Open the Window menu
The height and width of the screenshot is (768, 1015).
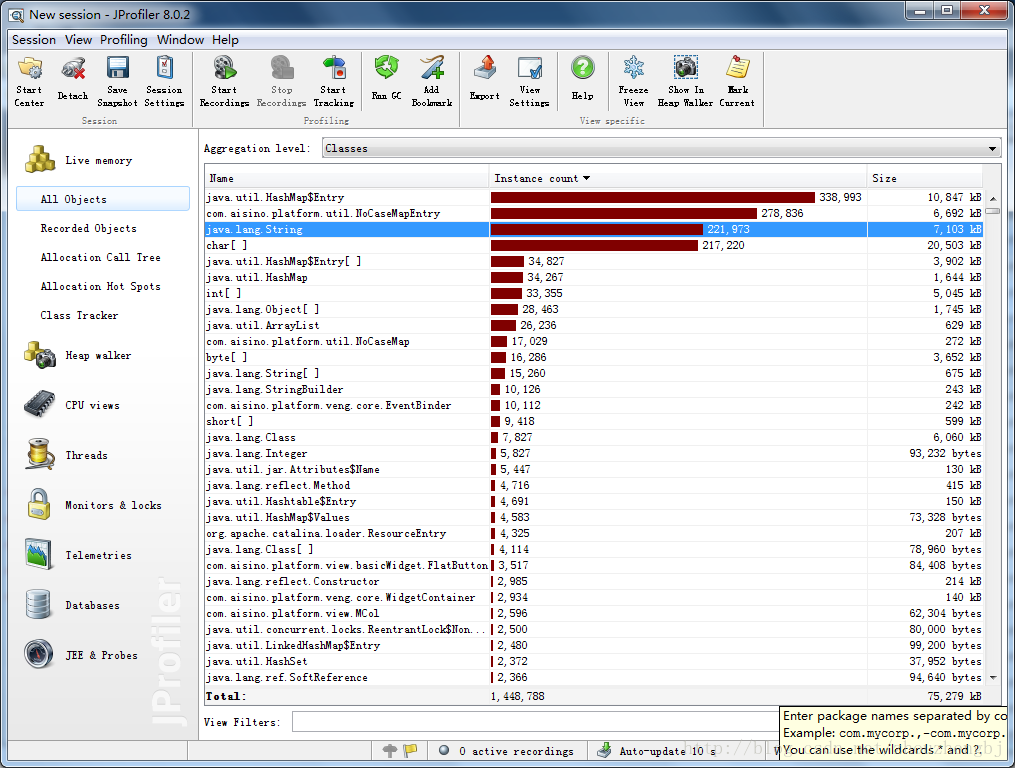tap(181, 40)
